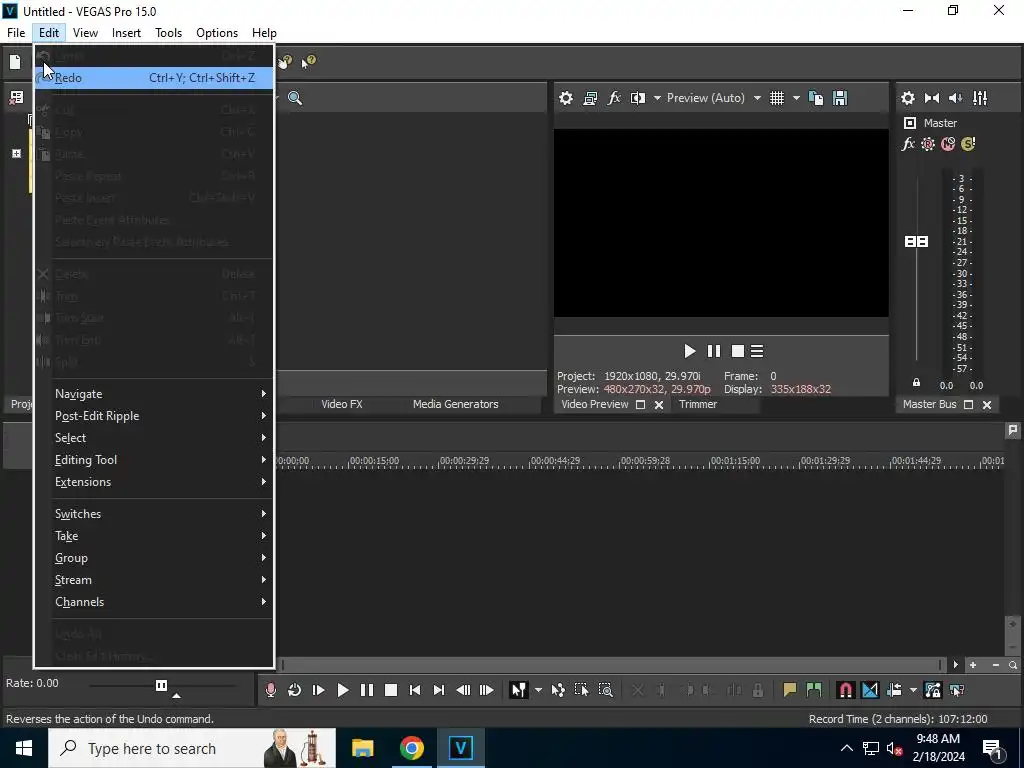This screenshot has width=1024, height=768.
Task: Copy preview snapshot to clipboard
Action: (x=816, y=98)
